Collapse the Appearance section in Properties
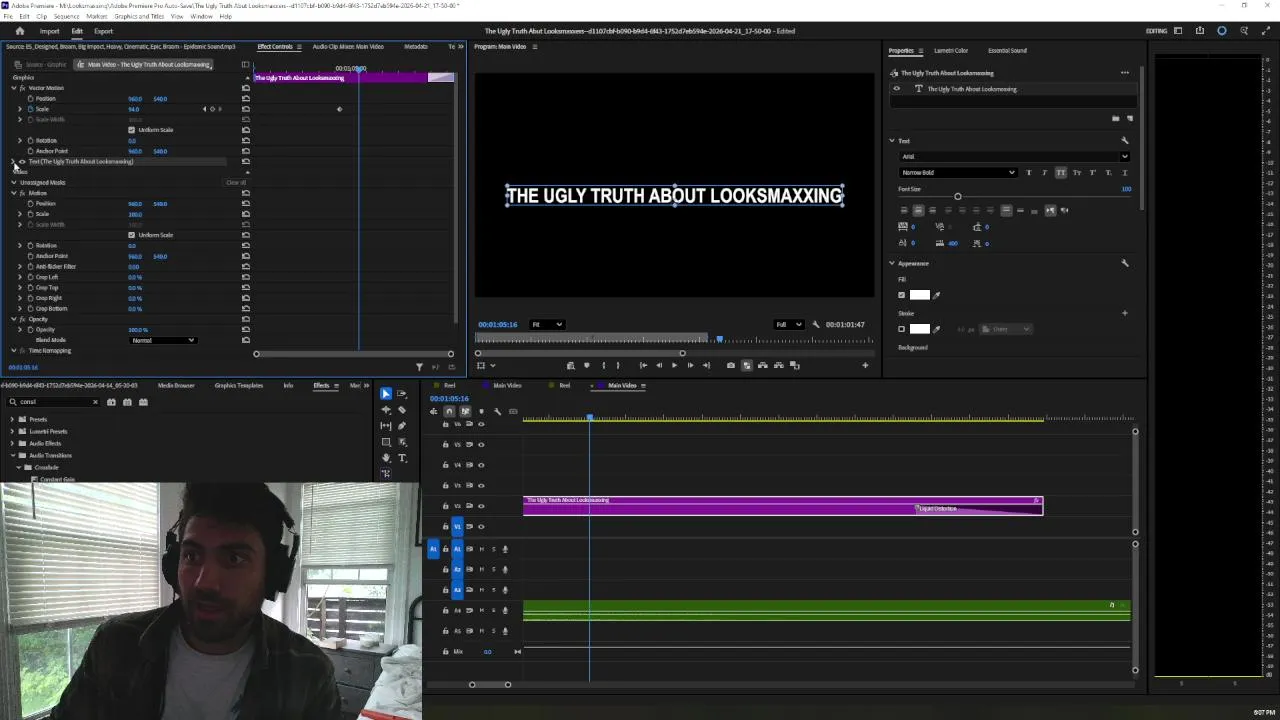Image resolution: width=1280 pixels, height=720 pixels. [x=892, y=263]
